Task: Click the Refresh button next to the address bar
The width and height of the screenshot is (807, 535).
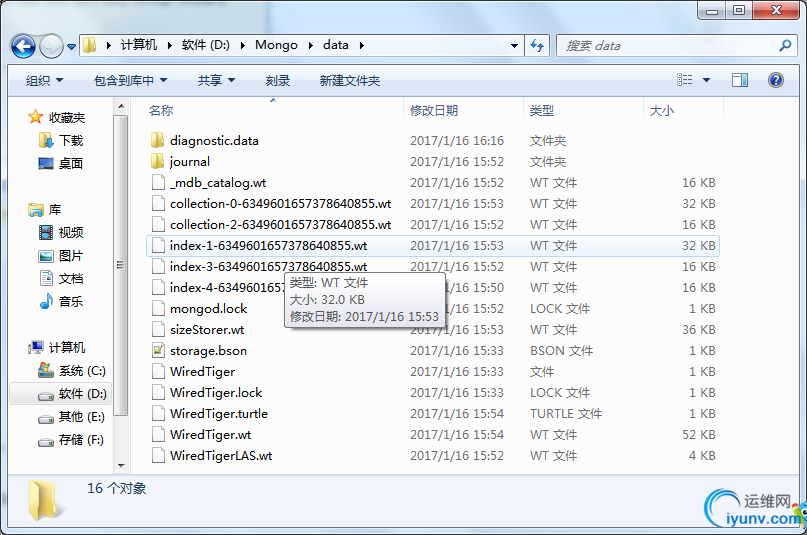Action: pos(537,46)
